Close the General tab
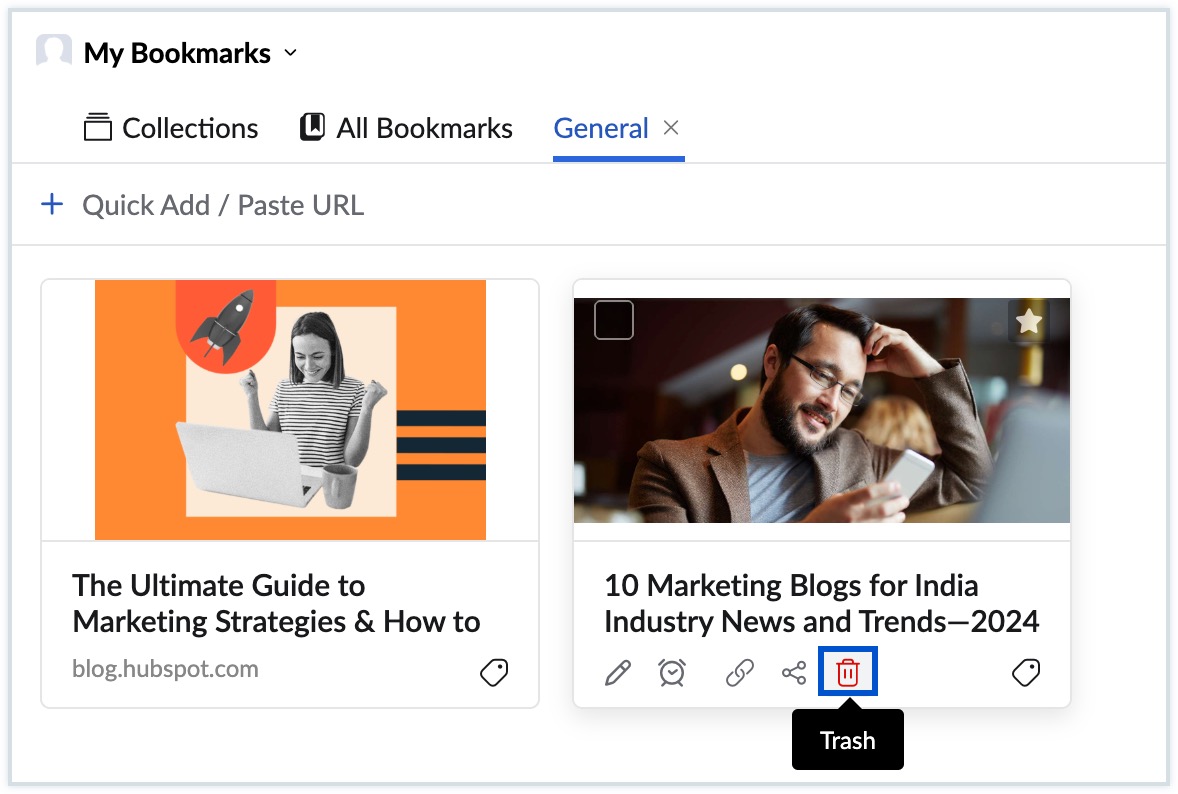This screenshot has width=1178, height=794. (x=672, y=127)
